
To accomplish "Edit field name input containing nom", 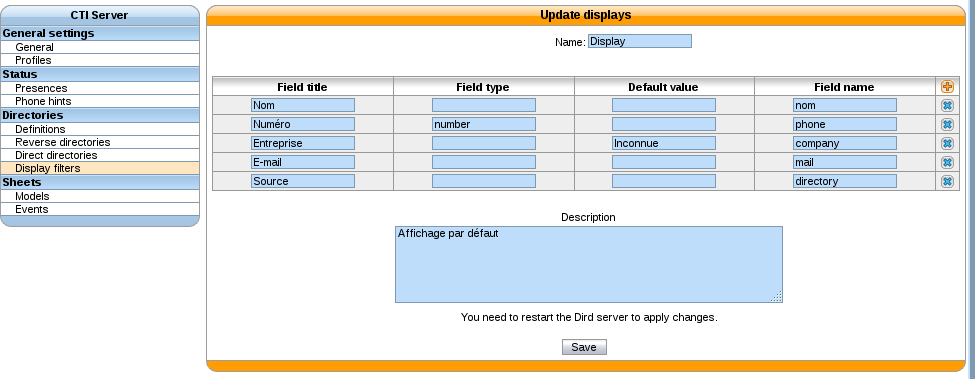I will click(x=845, y=105).
